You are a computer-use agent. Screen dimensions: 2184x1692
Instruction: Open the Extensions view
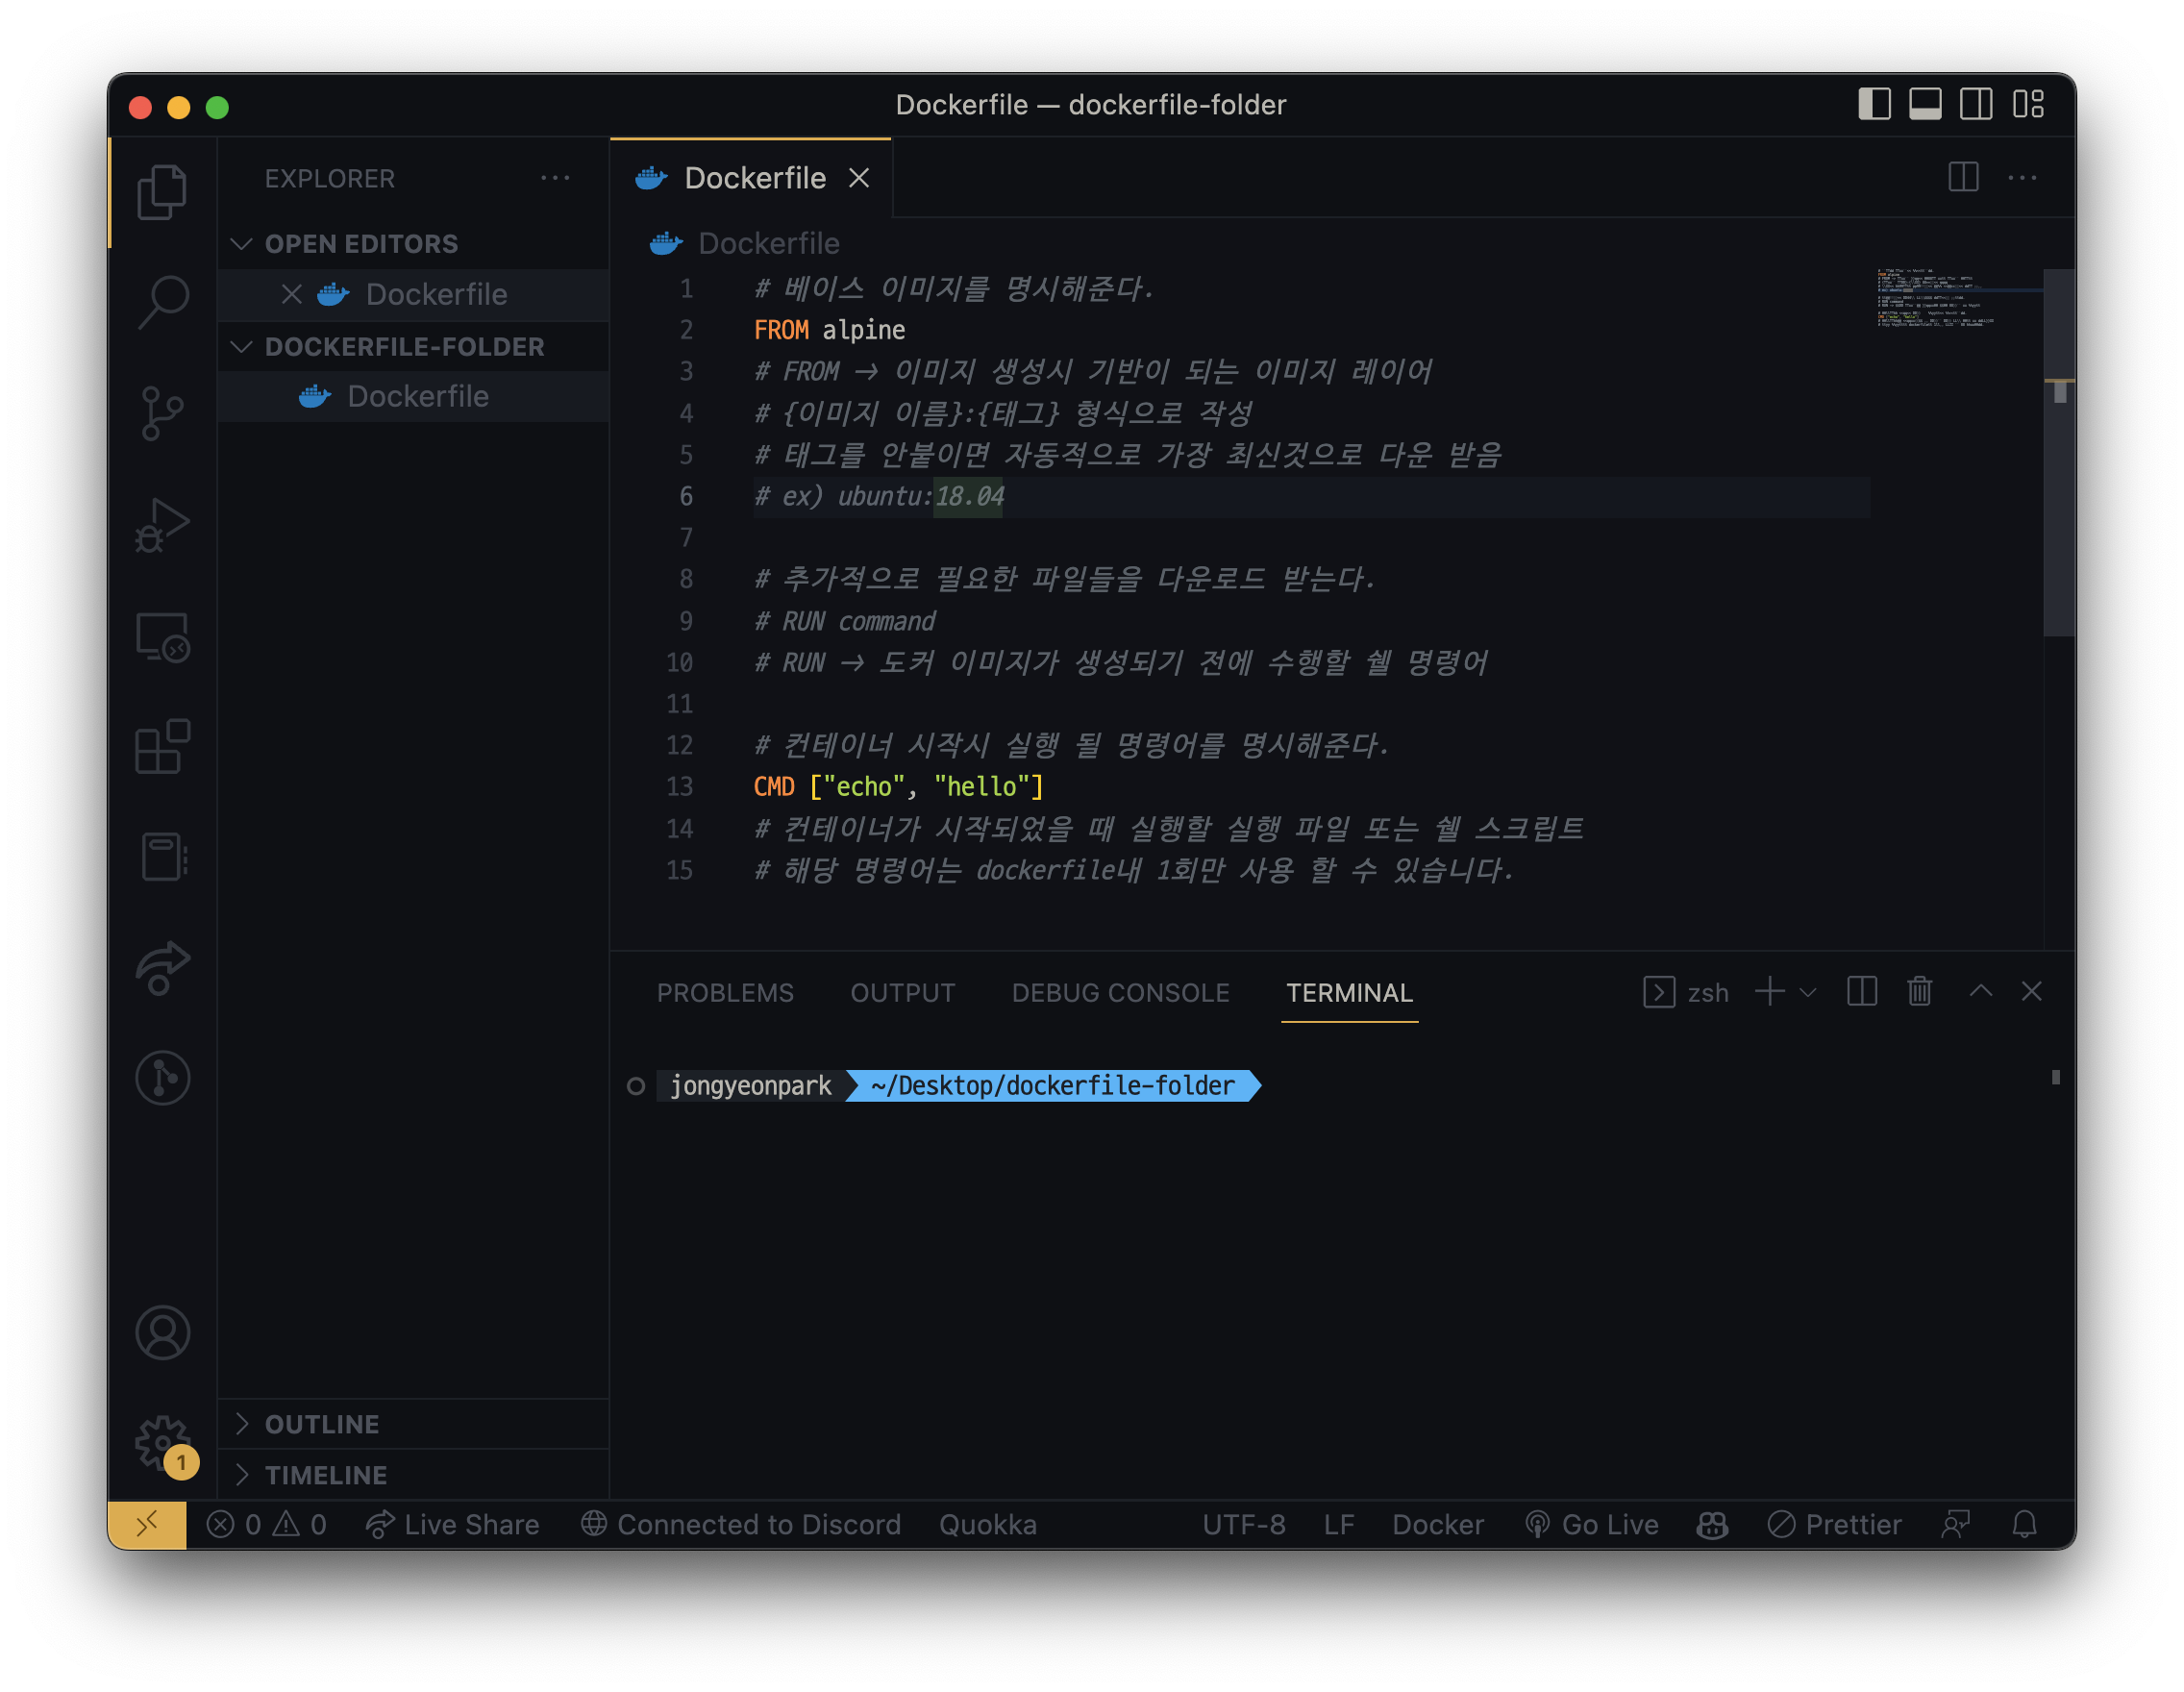pyautogui.click(x=163, y=747)
